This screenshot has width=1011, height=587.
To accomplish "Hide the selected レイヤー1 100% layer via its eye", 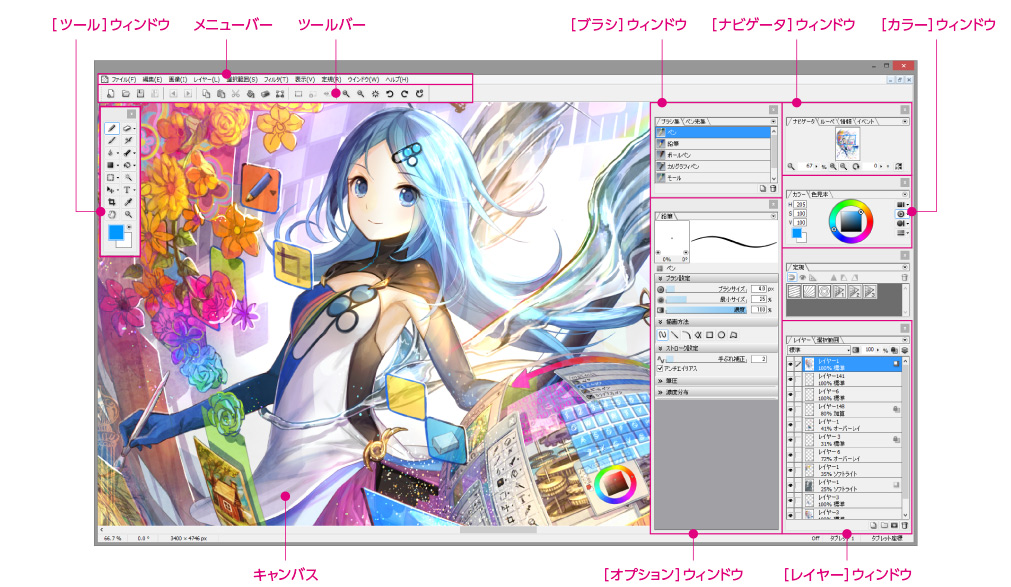I will click(790, 364).
